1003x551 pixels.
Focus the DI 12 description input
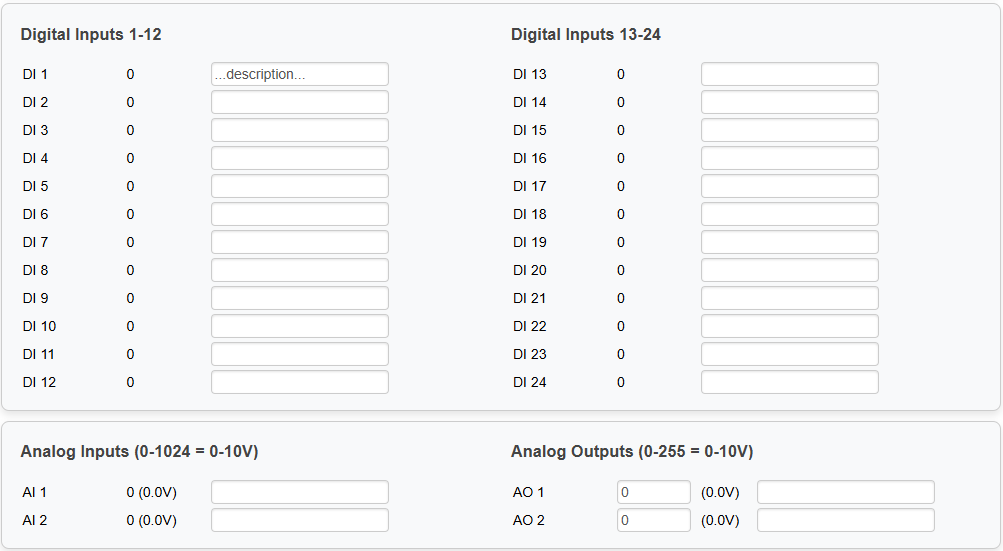pyautogui.click(x=299, y=382)
